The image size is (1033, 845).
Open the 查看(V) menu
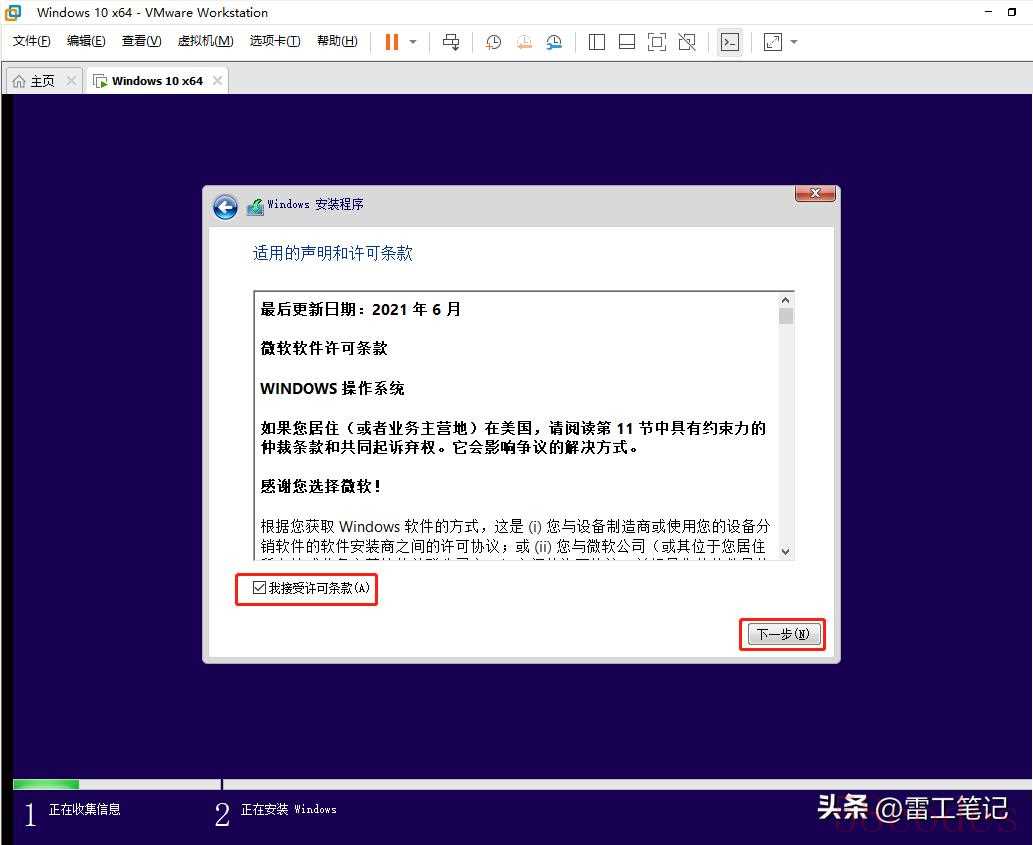[141, 41]
